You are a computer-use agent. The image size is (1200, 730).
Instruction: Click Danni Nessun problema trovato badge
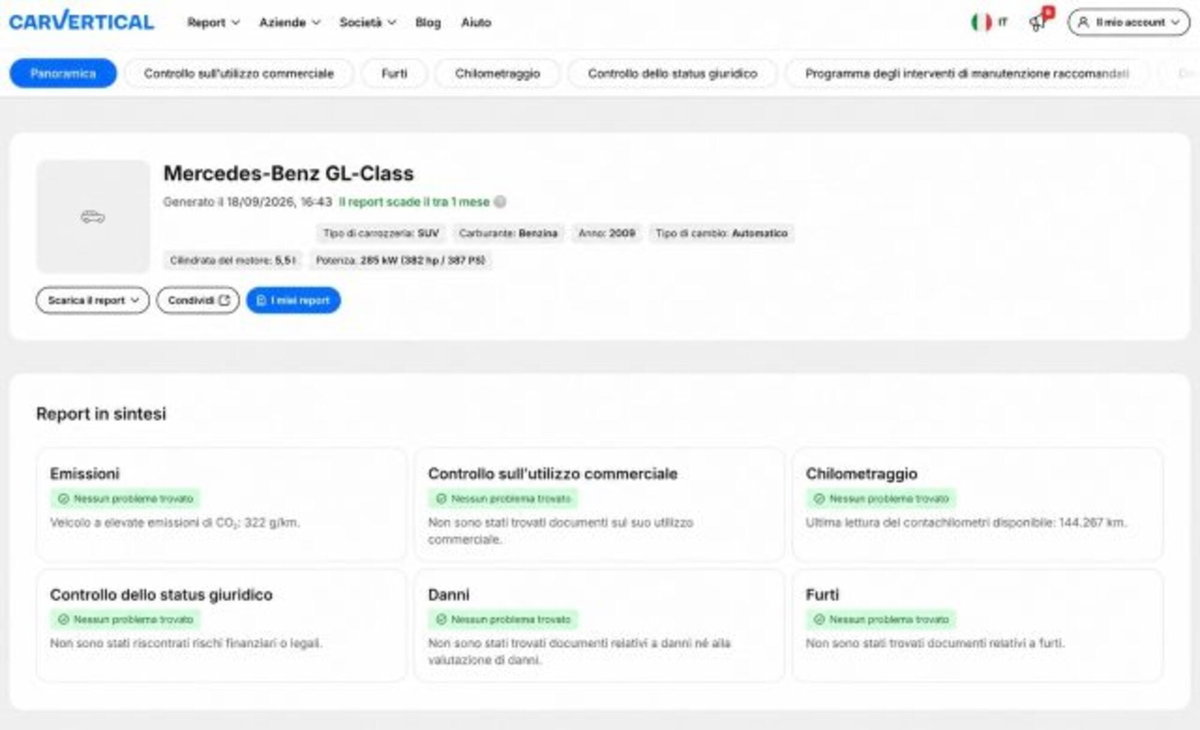503,619
